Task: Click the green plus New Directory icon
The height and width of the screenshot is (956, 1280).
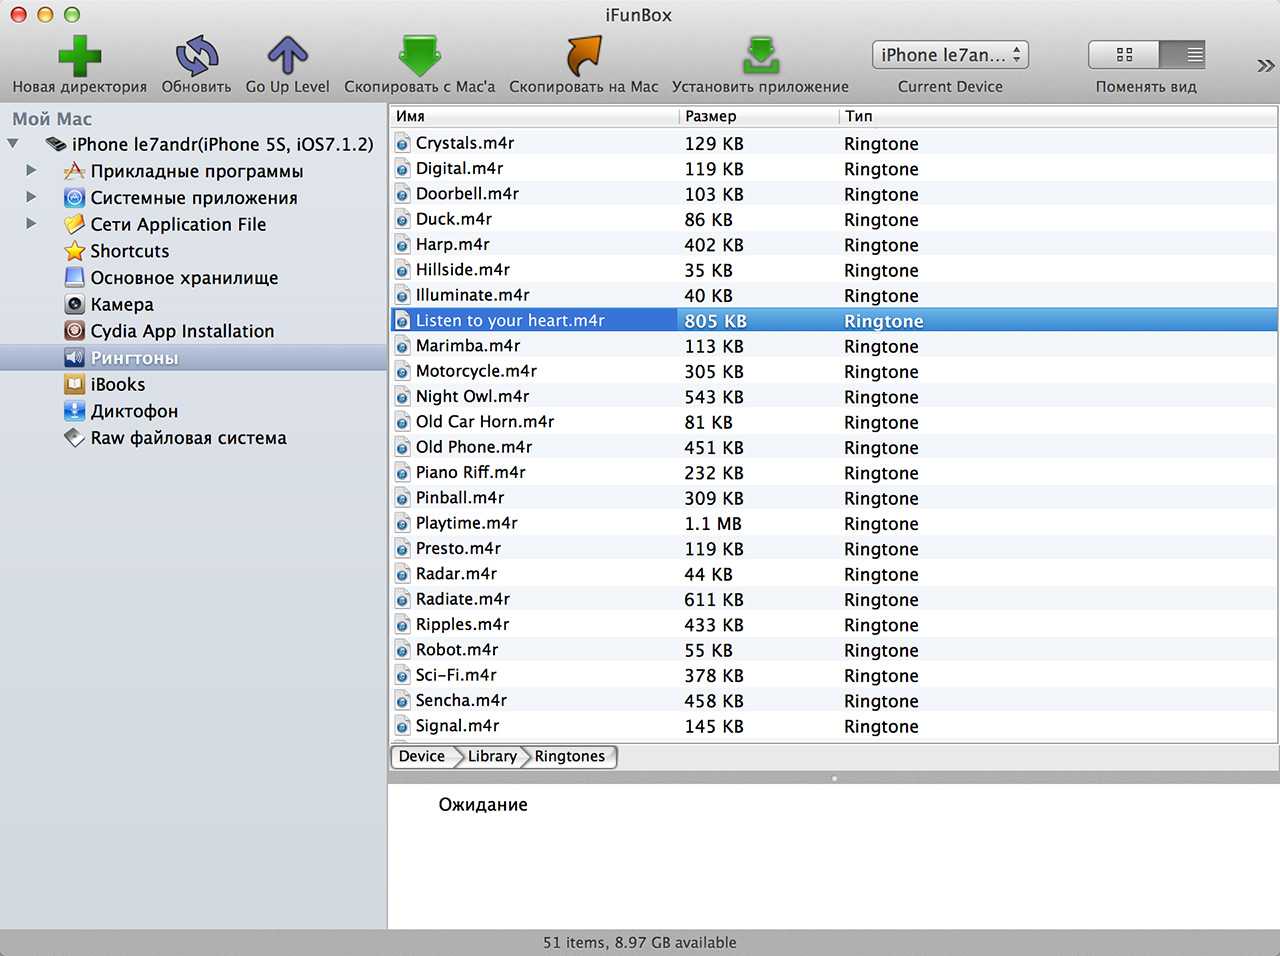Action: point(79,56)
